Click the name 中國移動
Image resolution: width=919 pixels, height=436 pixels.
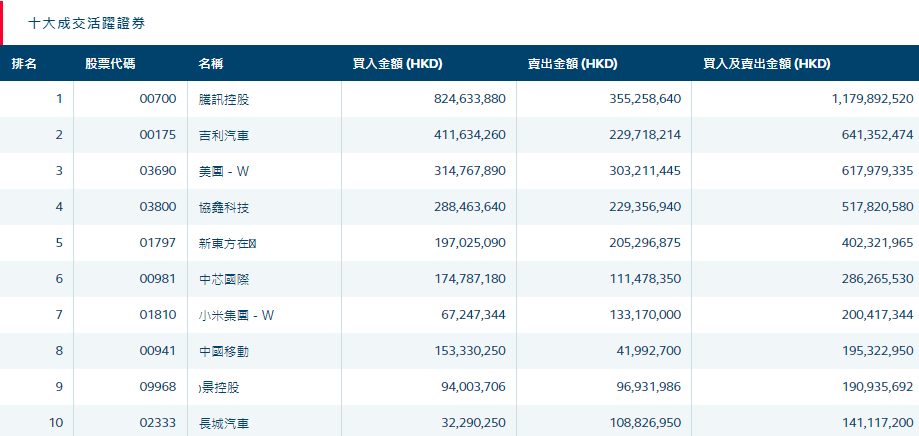click(x=224, y=352)
